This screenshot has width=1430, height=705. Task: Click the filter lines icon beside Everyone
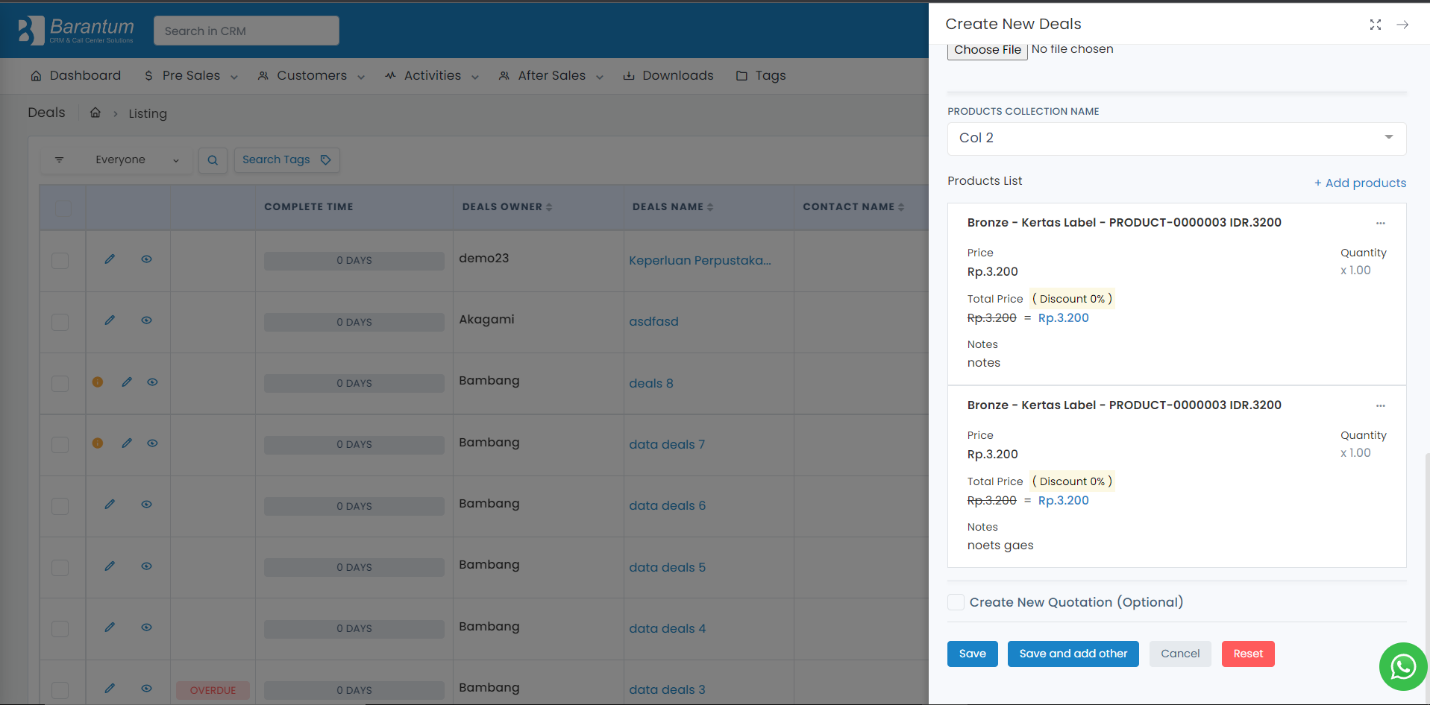(59, 160)
